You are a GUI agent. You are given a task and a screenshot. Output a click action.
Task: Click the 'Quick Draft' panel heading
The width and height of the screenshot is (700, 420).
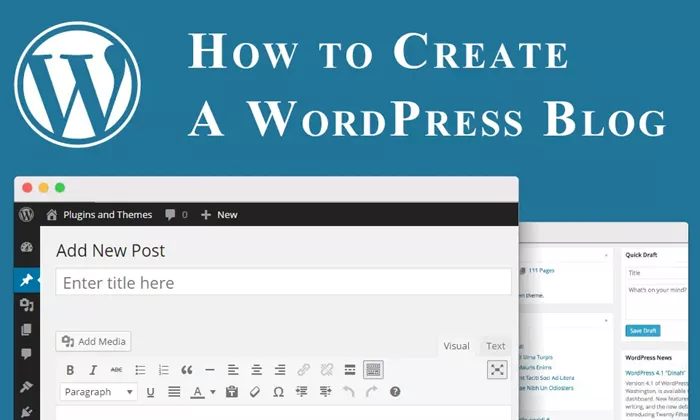pyautogui.click(x=641, y=255)
